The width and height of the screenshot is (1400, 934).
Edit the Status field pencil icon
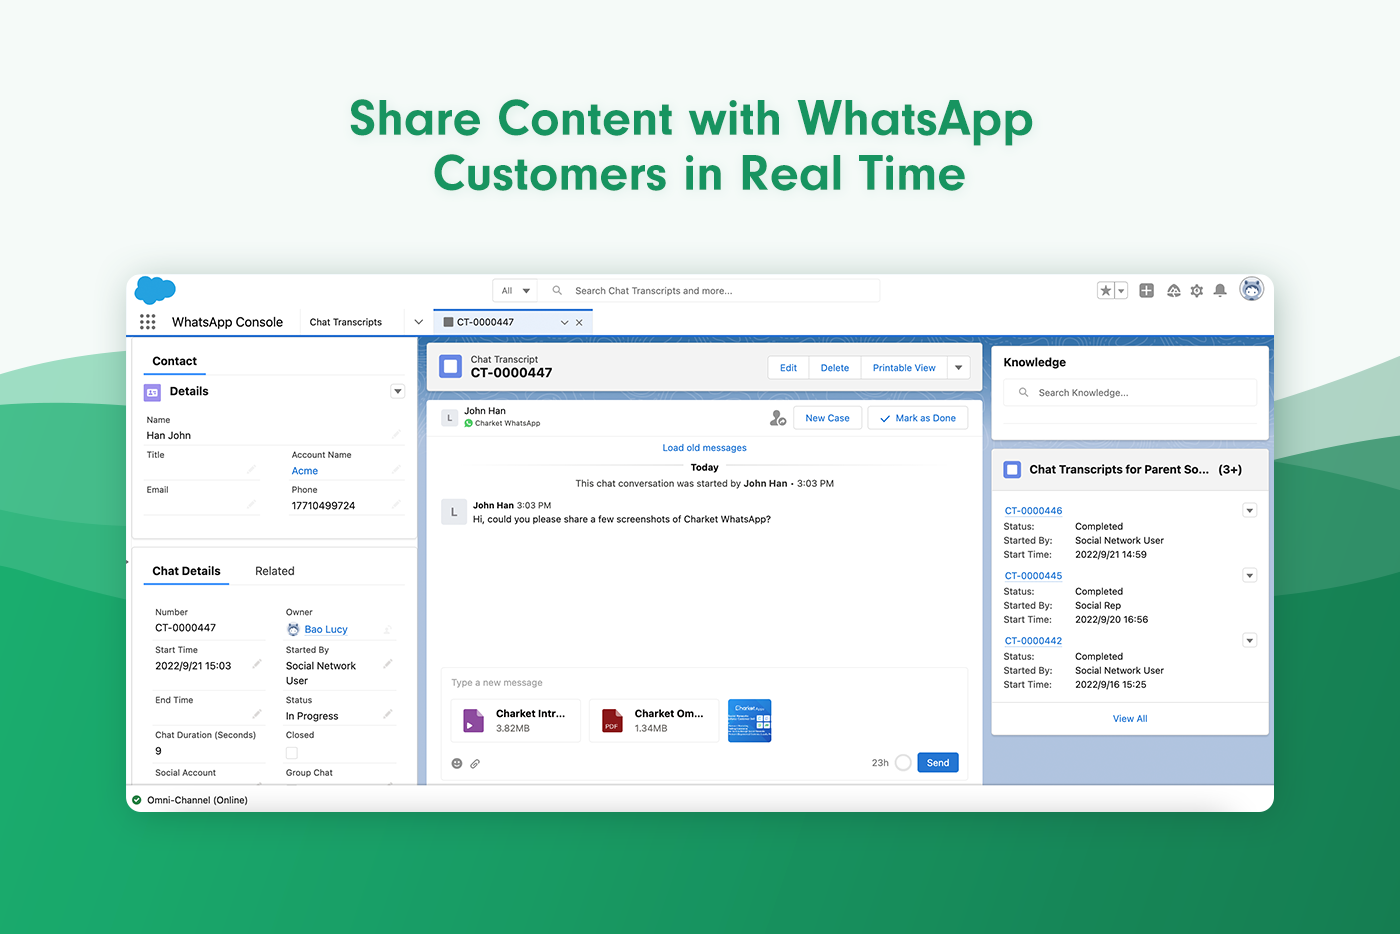pyautogui.click(x=388, y=714)
